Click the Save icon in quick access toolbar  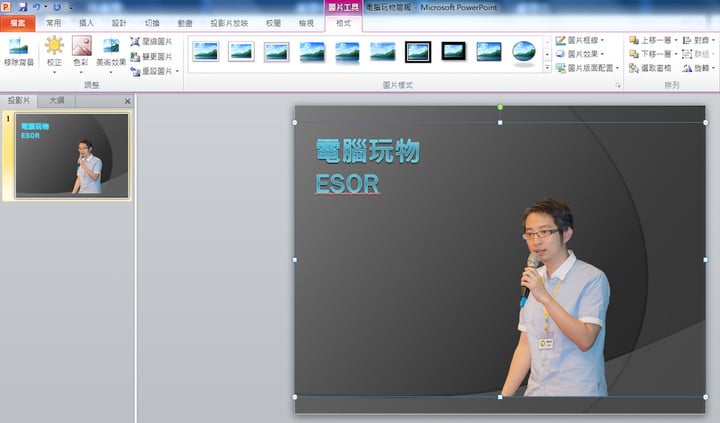coord(22,7)
